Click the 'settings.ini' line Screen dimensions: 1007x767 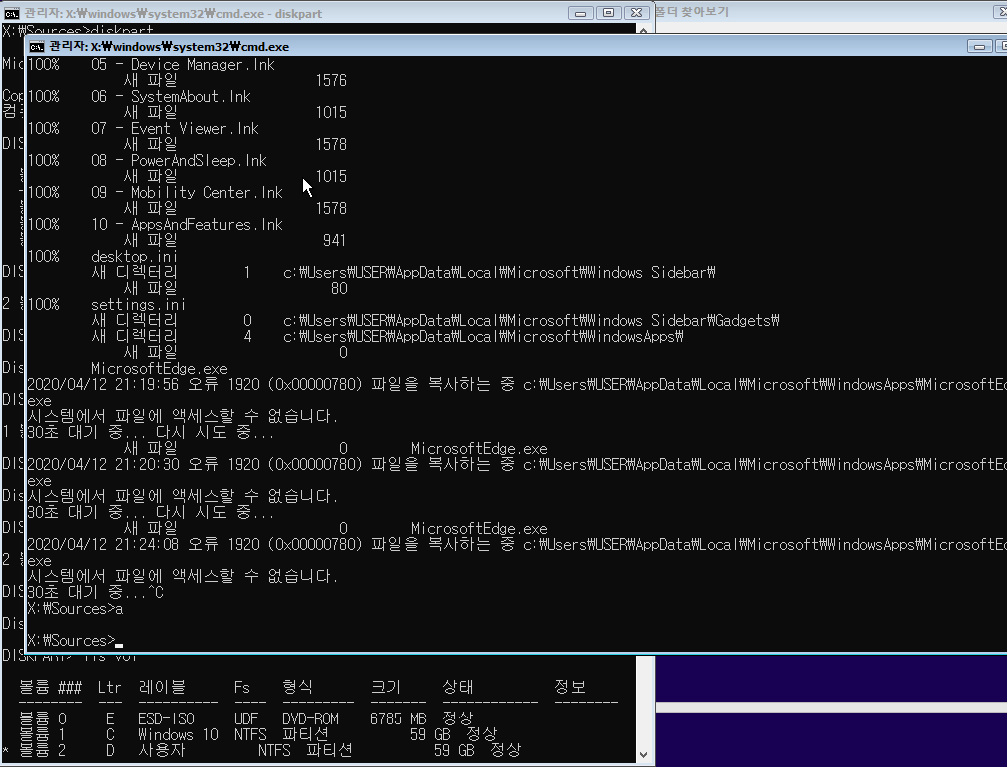click(x=107, y=304)
